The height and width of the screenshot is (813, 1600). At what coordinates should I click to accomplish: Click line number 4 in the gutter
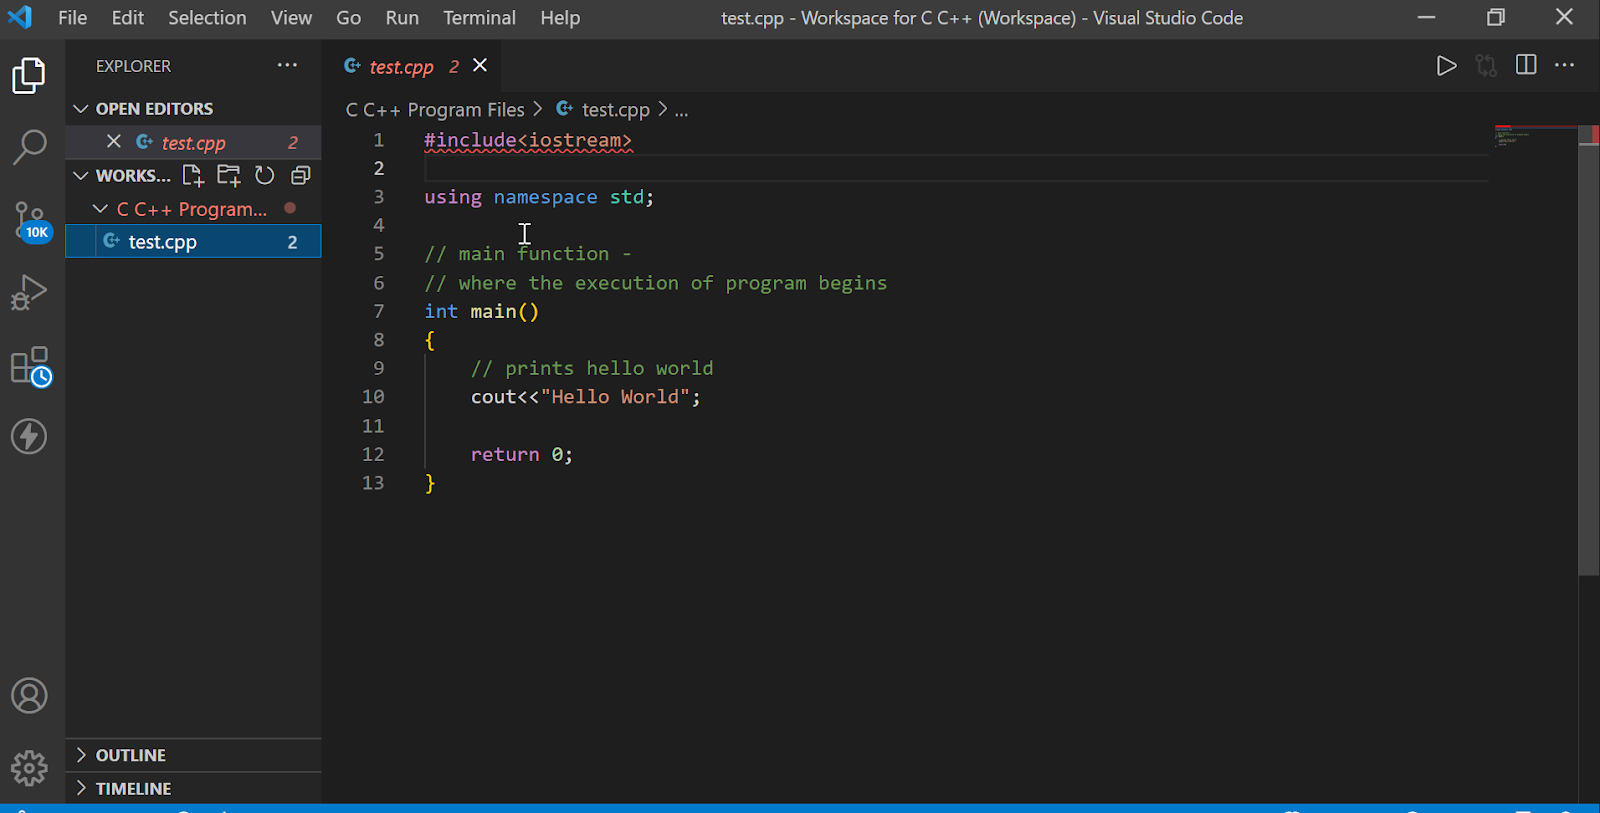tap(379, 225)
